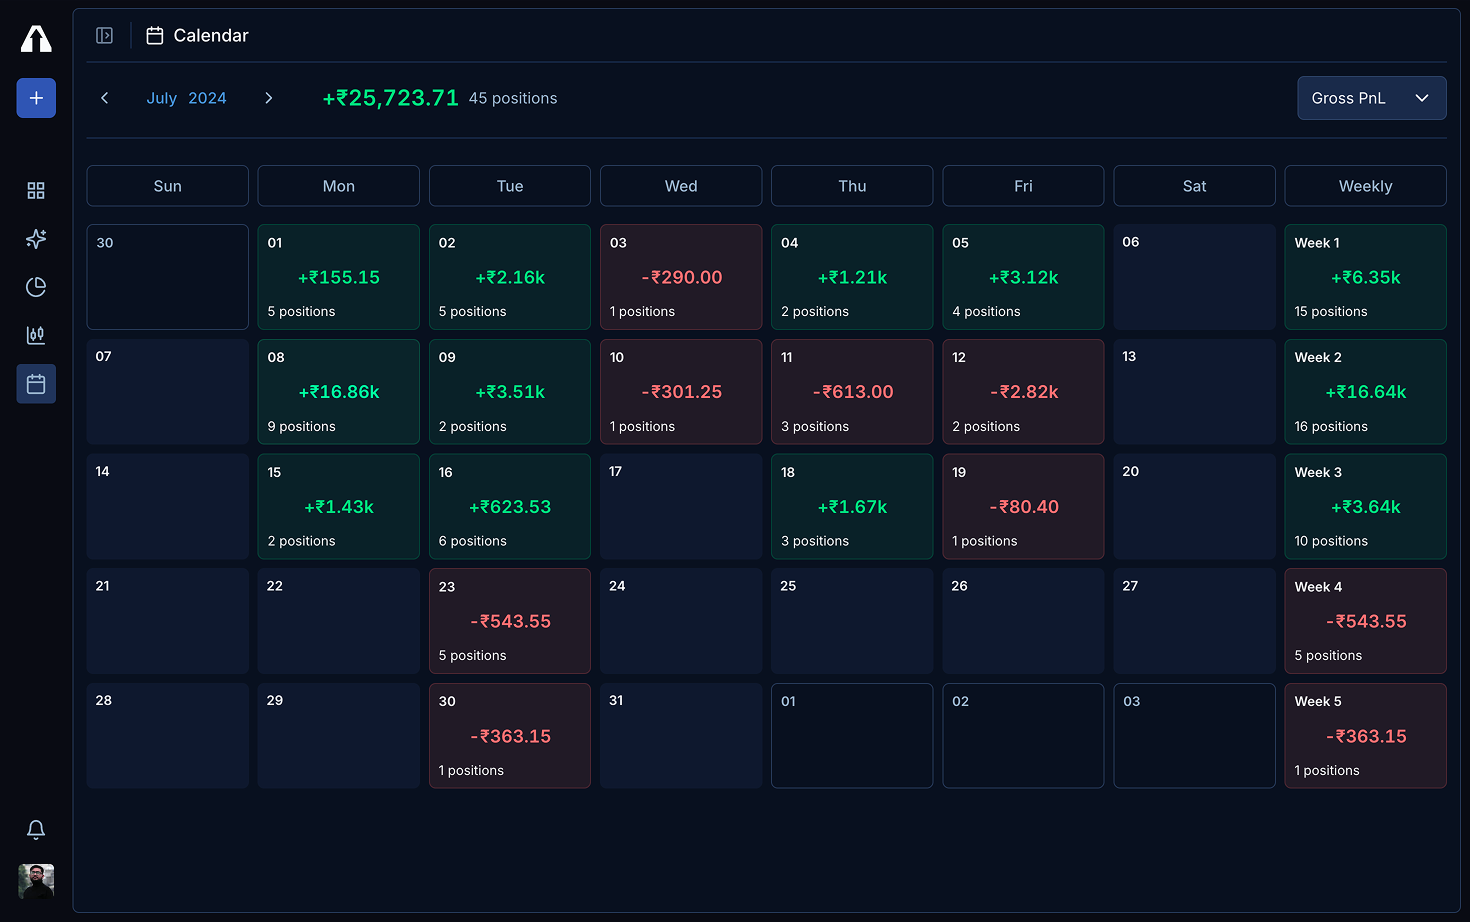Click the app logo at top left
1470x922 pixels.
click(x=36, y=38)
